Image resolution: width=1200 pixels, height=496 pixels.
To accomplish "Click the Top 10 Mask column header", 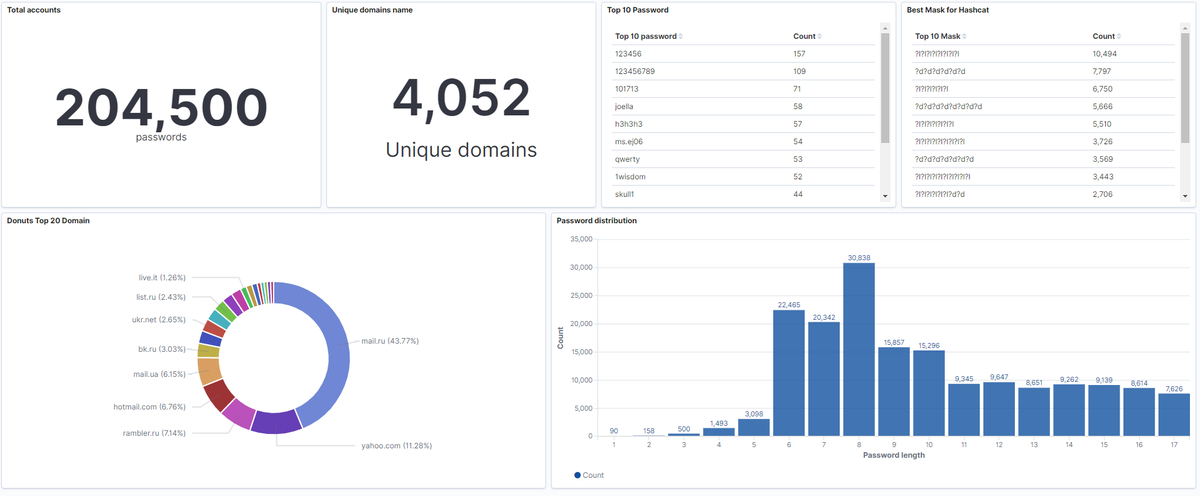I will [938, 36].
